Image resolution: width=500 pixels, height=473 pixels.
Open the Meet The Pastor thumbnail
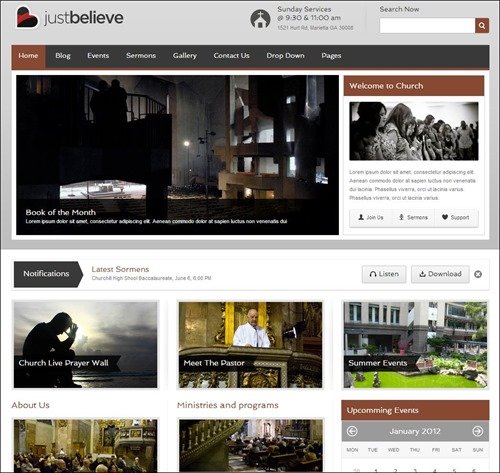coord(250,345)
